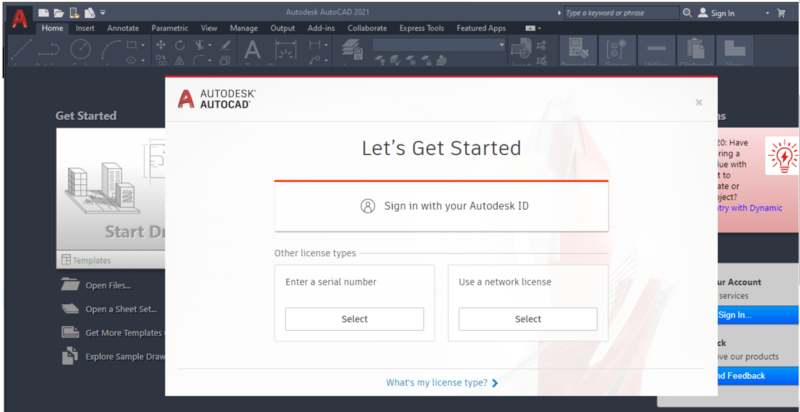The image size is (800, 412).
Task: Expand the Templates list under Start Drawing
Action: (x=111, y=260)
